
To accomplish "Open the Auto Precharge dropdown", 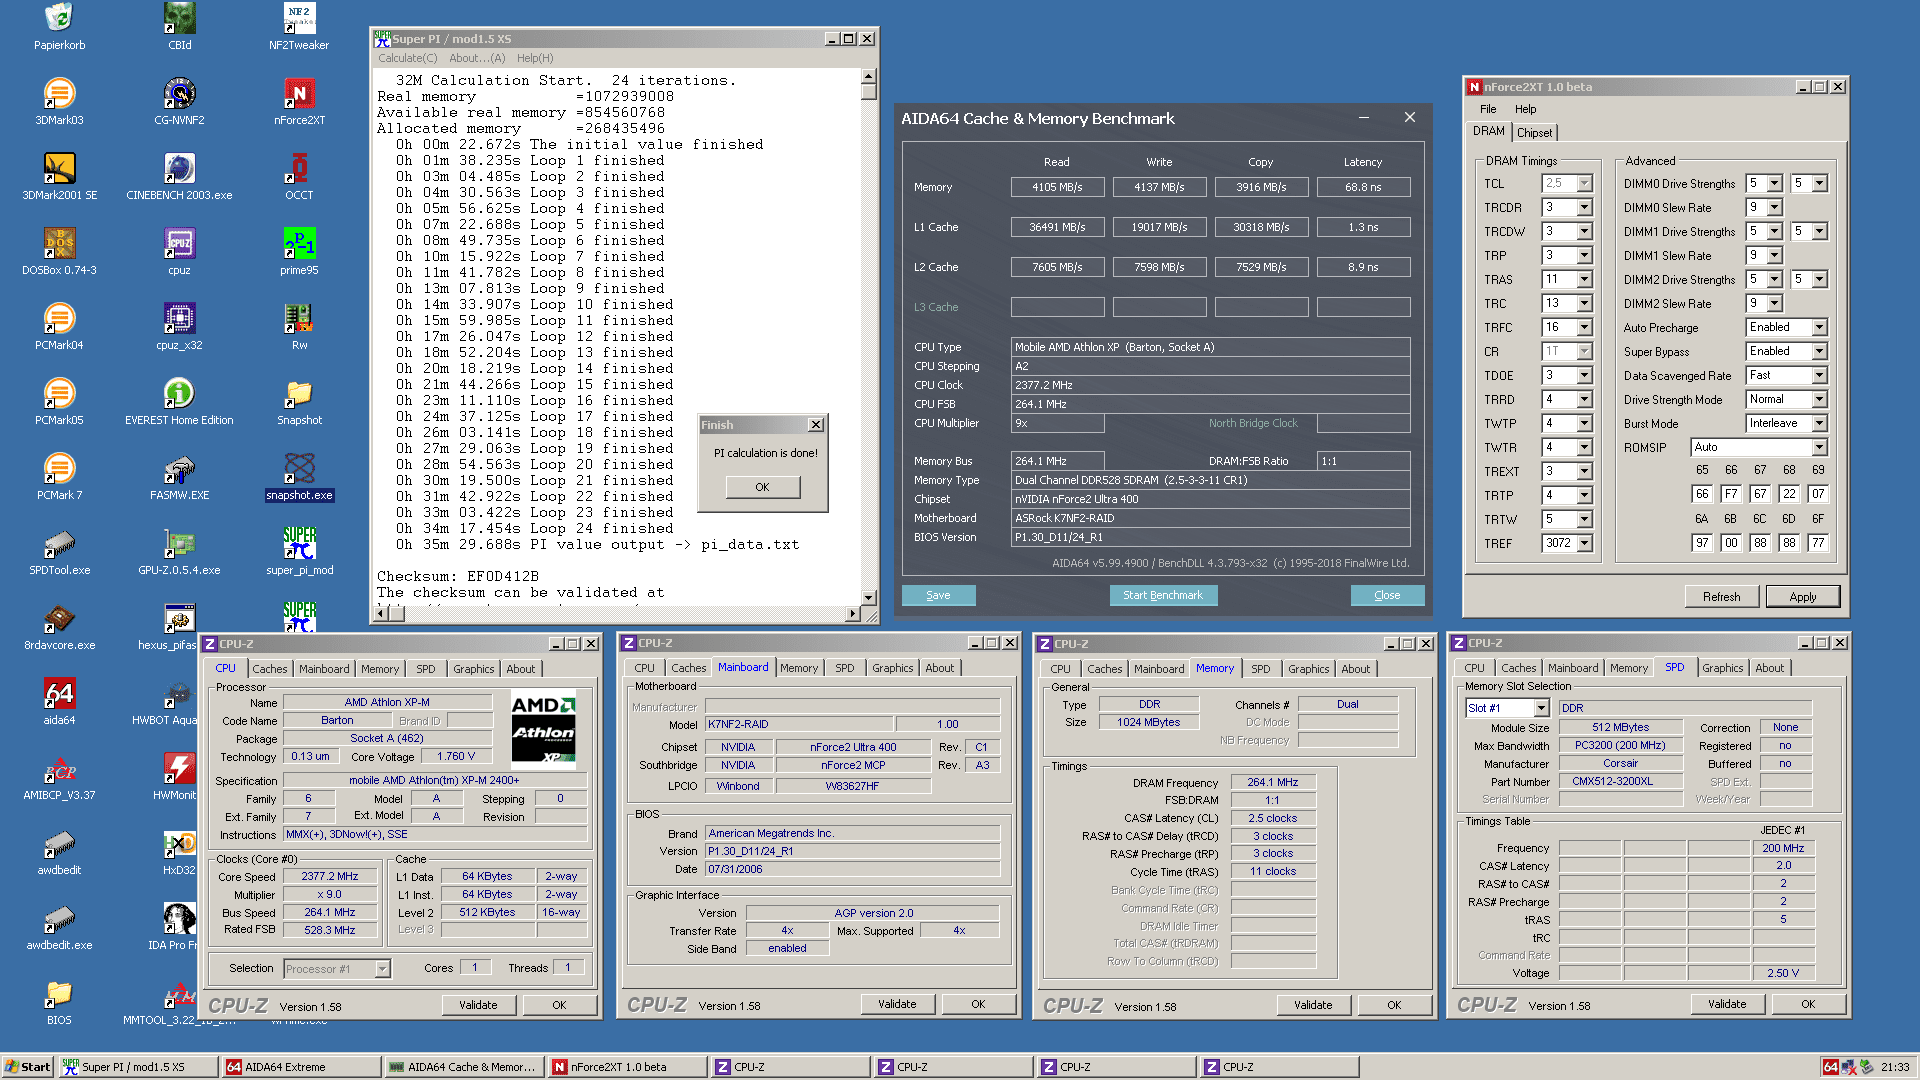I will point(1819,328).
